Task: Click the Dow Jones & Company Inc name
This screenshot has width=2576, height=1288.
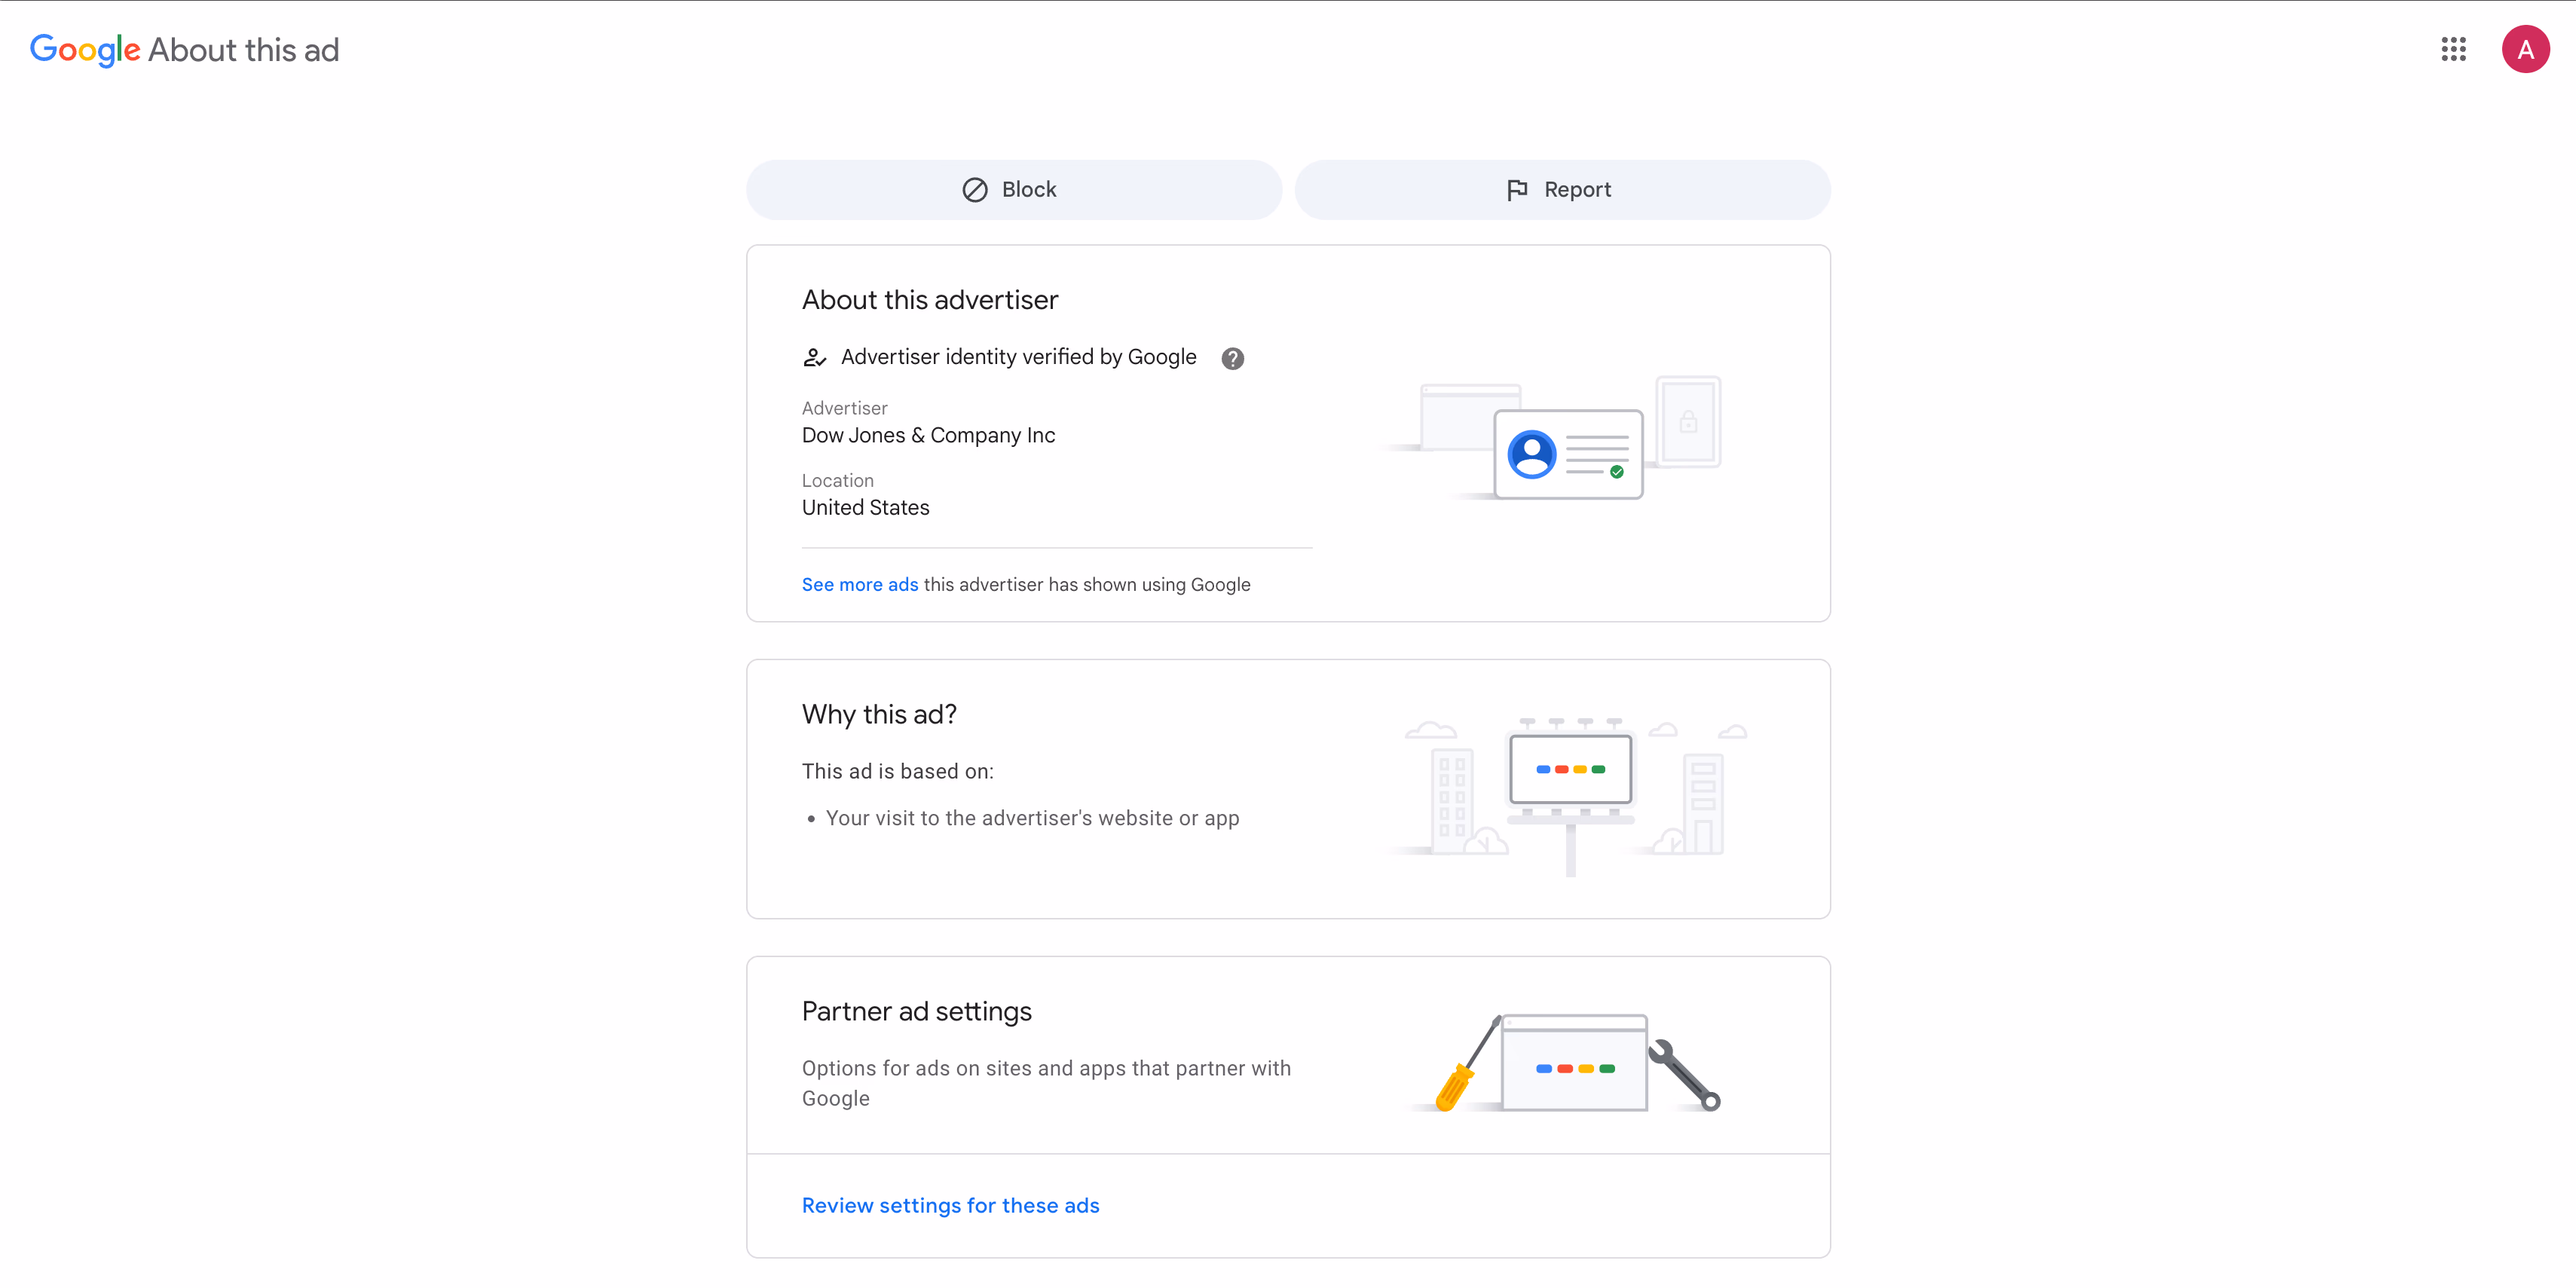Action: (x=928, y=435)
